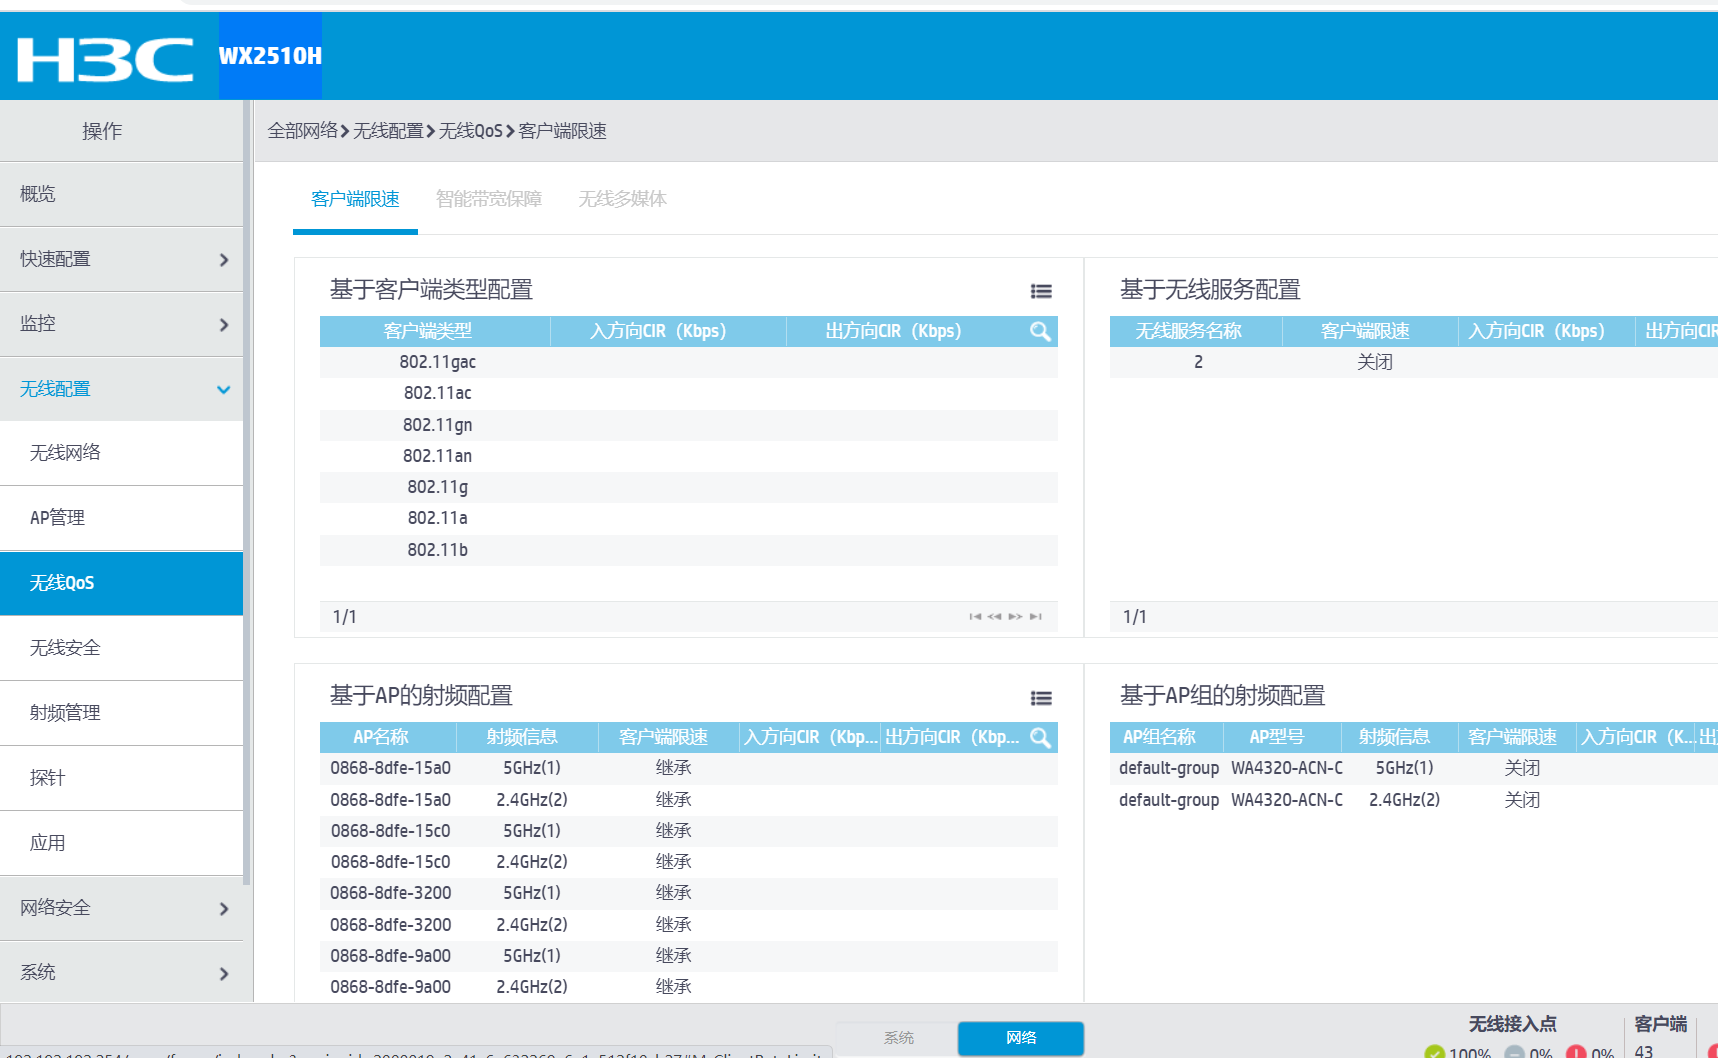Click next page arrow in client type table
The height and width of the screenshot is (1058, 1718).
pyautogui.click(x=1015, y=617)
